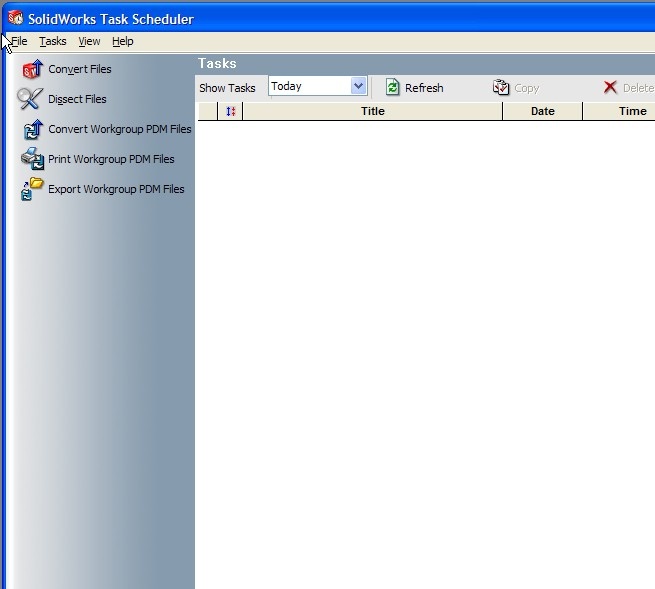Image resolution: width=655 pixels, height=589 pixels.
Task: Click the Copy button label
Action: point(527,88)
